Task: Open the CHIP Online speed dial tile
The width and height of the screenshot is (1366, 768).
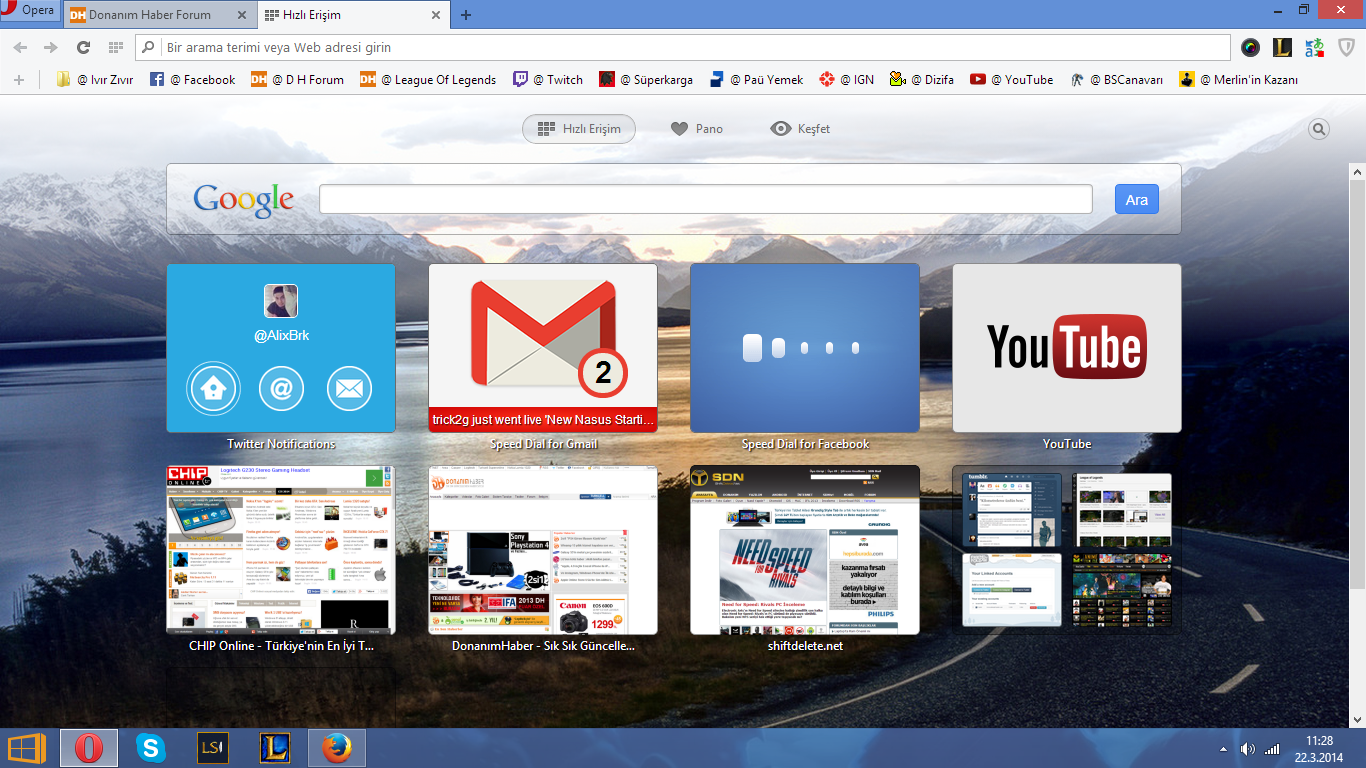Action: click(x=281, y=550)
